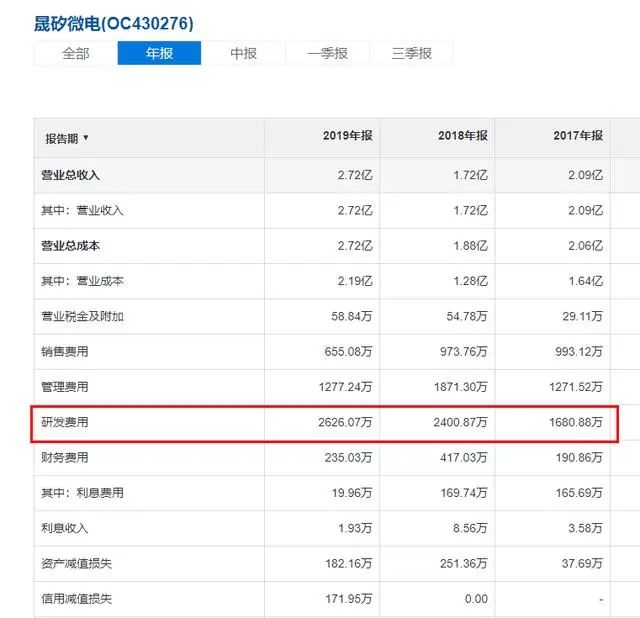This screenshot has width=640, height=618.
Task: Click the 研发费用 row label
Action: [x=64, y=422]
